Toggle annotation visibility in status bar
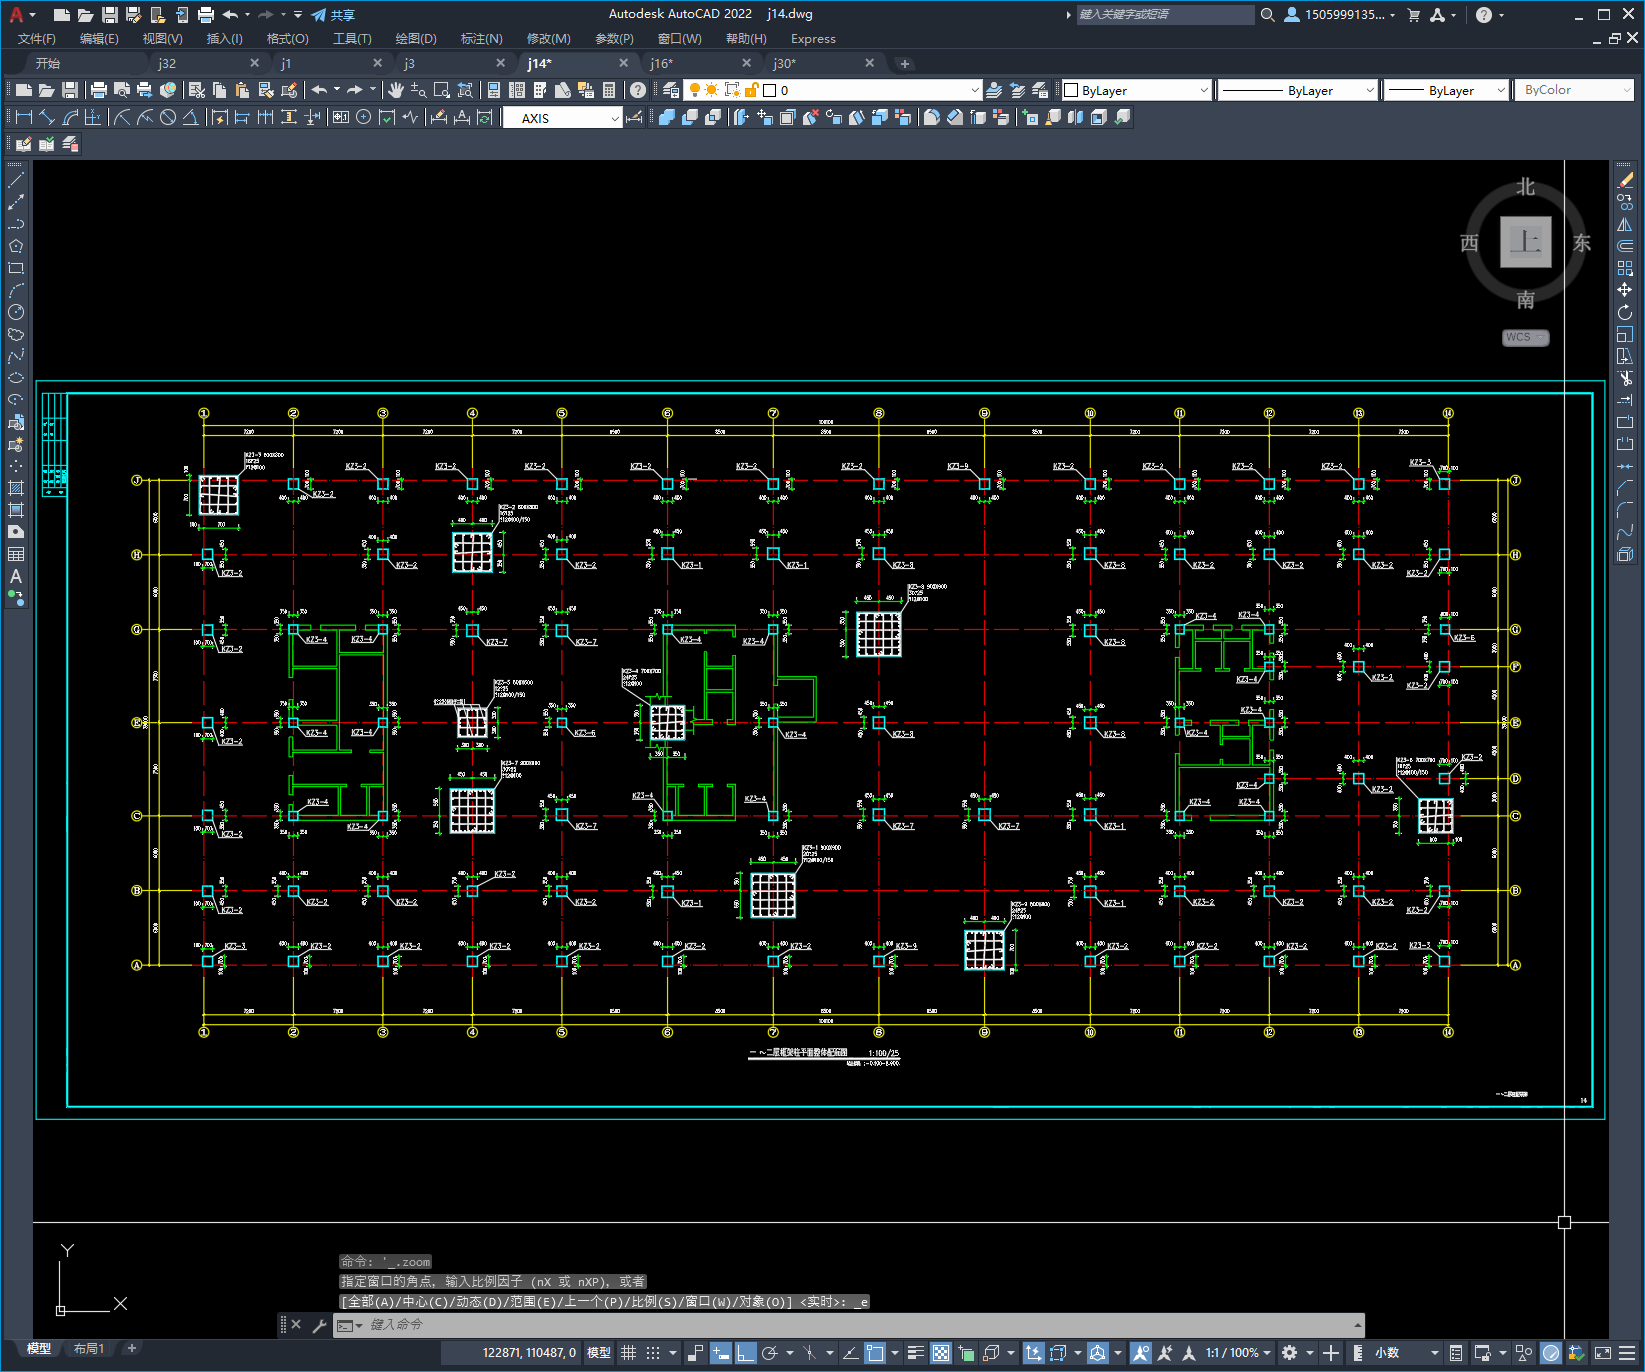The width and height of the screenshot is (1645, 1372). 1141,1353
